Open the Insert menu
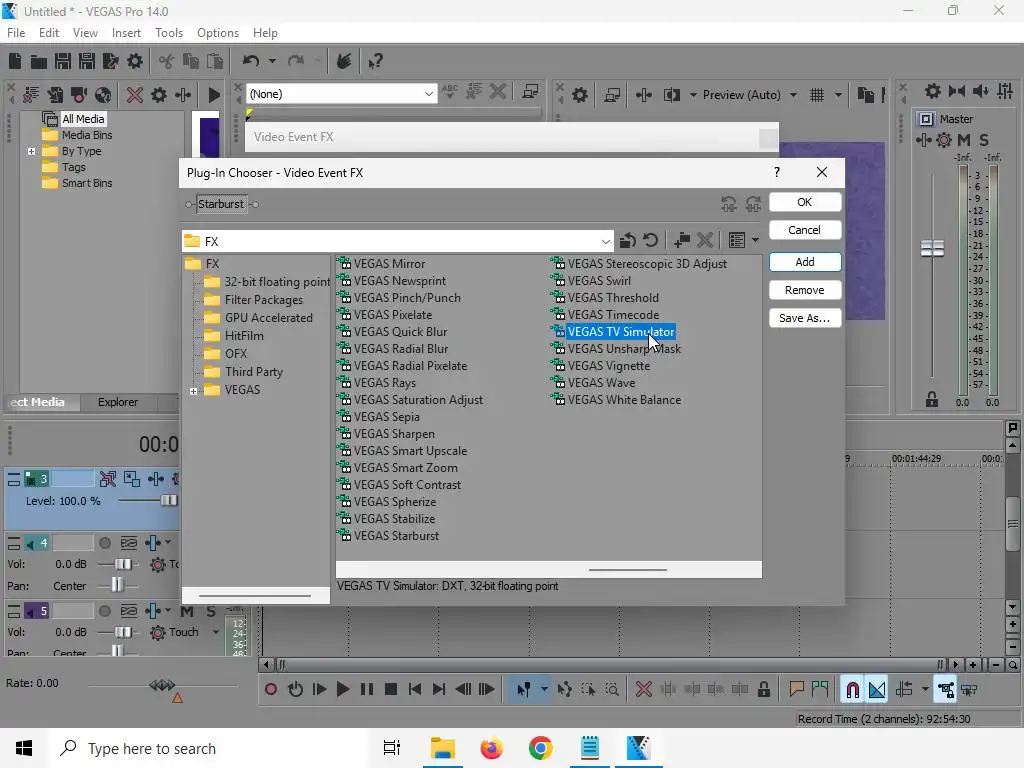1024x768 pixels. click(x=126, y=33)
